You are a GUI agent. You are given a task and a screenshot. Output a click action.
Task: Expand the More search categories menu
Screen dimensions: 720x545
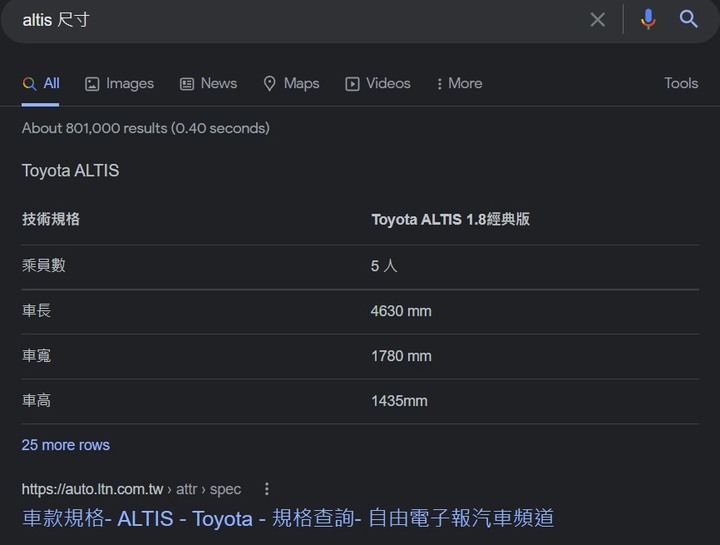(x=459, y=84)
